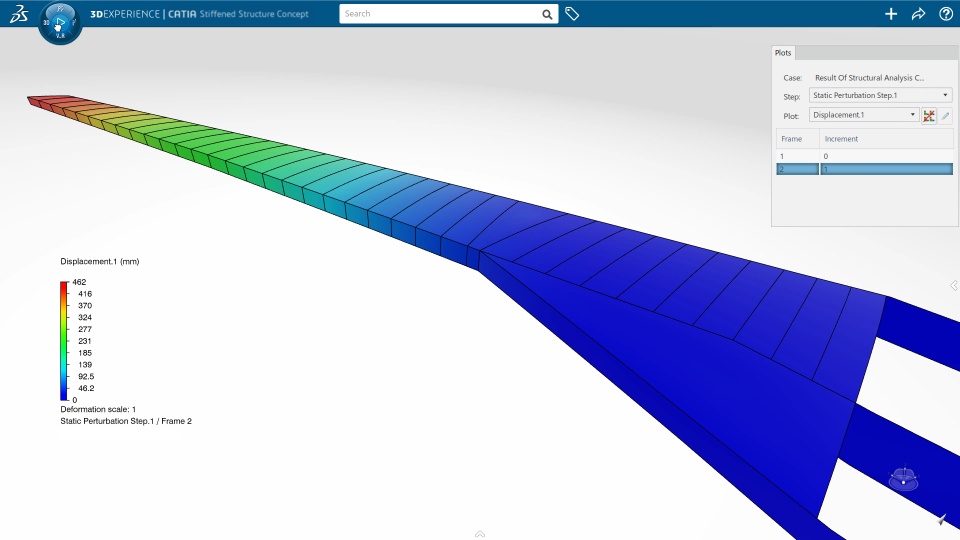Viewport: 960px width, 540px height.
Task: Expand the bottom action bar chevron
Action: pos(480,534)
